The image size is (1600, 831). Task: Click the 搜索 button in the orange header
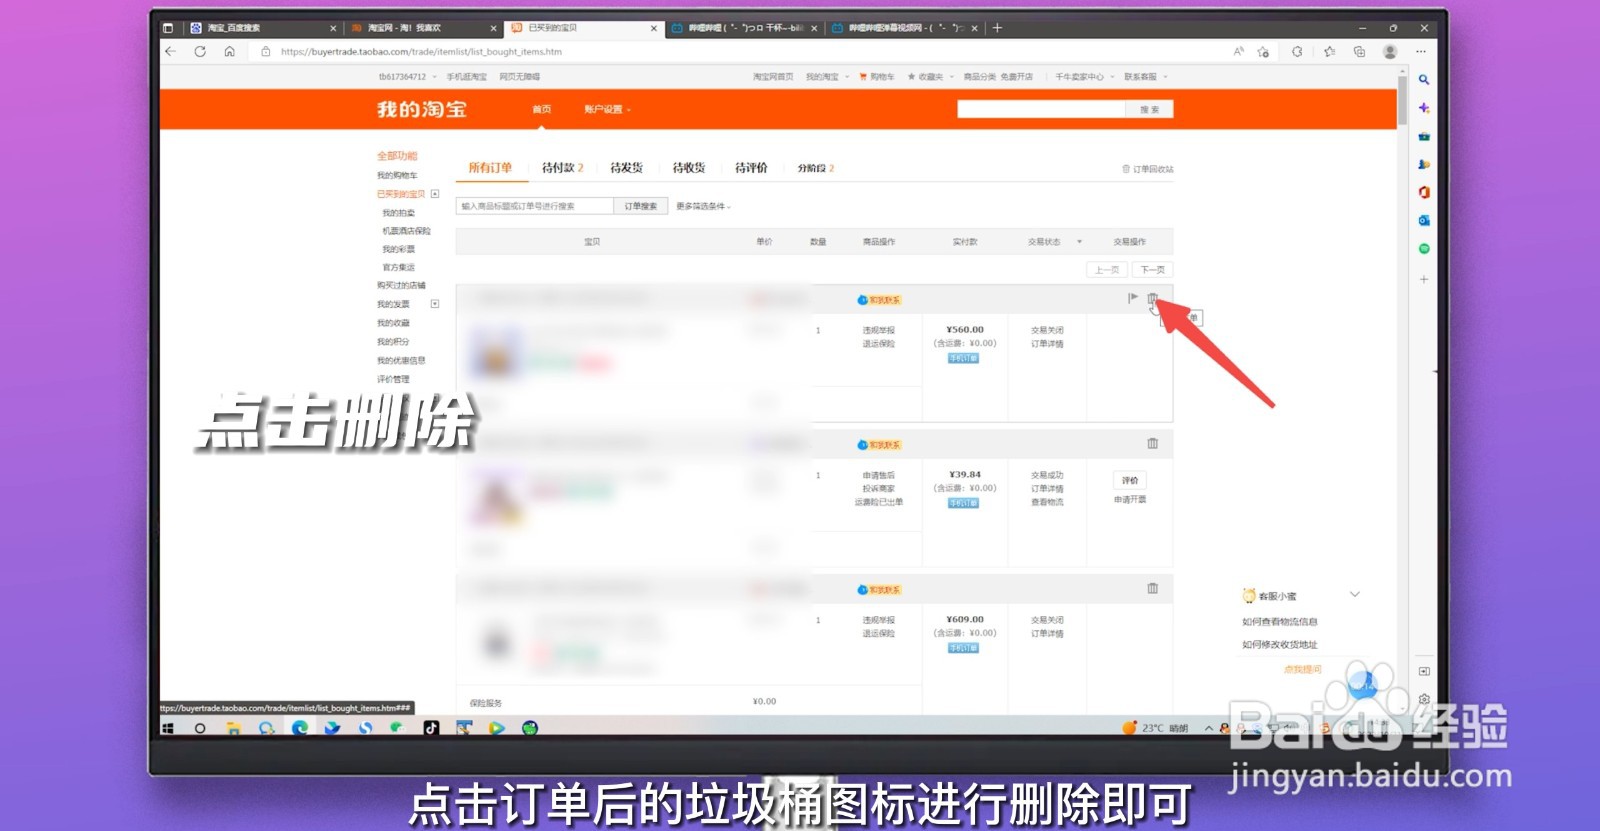[x=1150, y=110]
